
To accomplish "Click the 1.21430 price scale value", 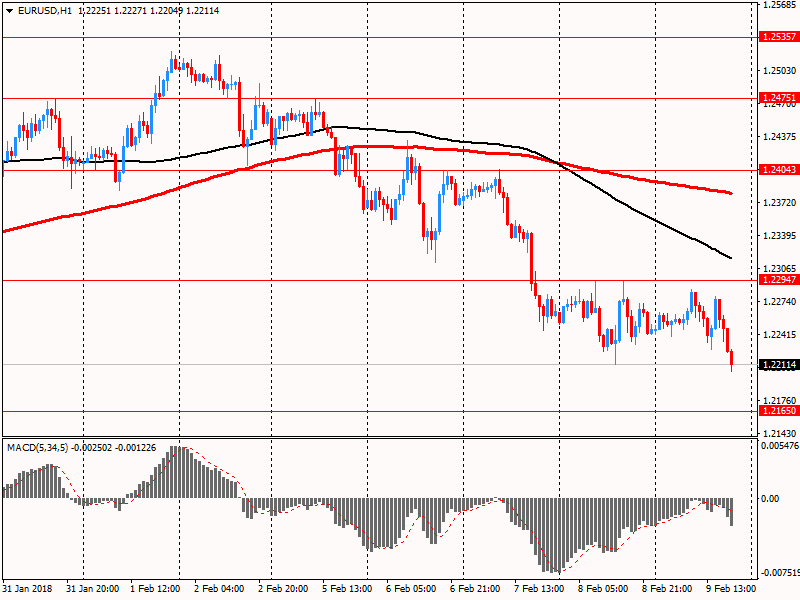I will click(x=780, y=434).
